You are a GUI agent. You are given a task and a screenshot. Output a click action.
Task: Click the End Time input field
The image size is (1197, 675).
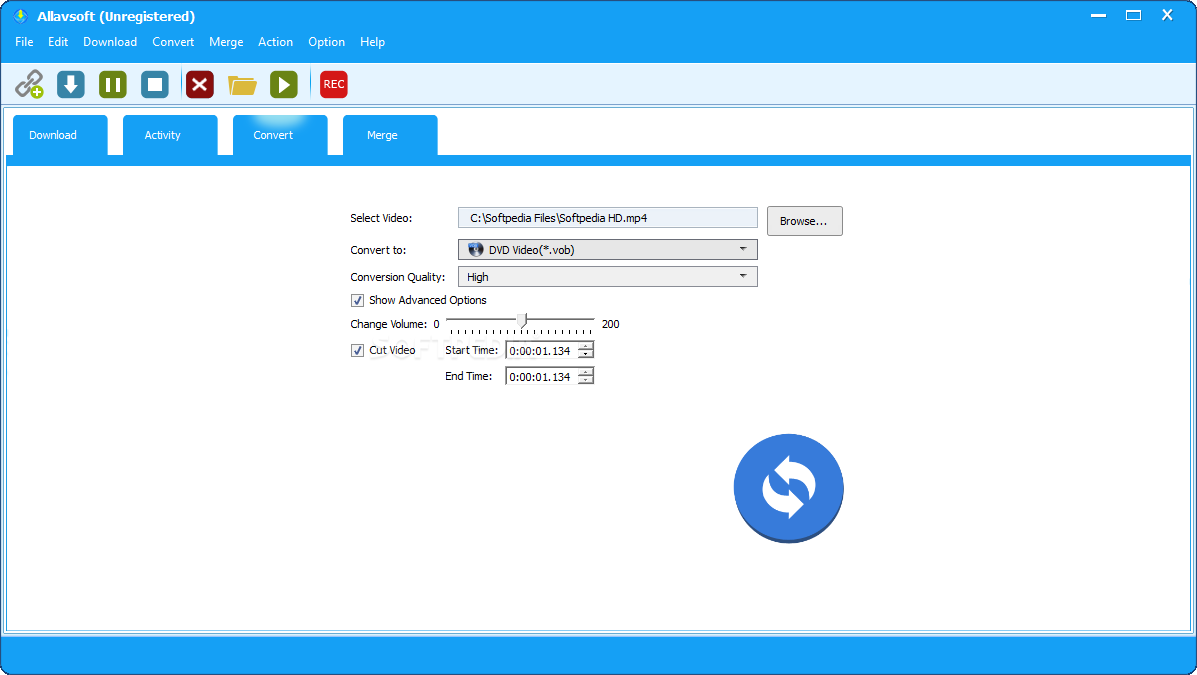(x=541, y=376)
